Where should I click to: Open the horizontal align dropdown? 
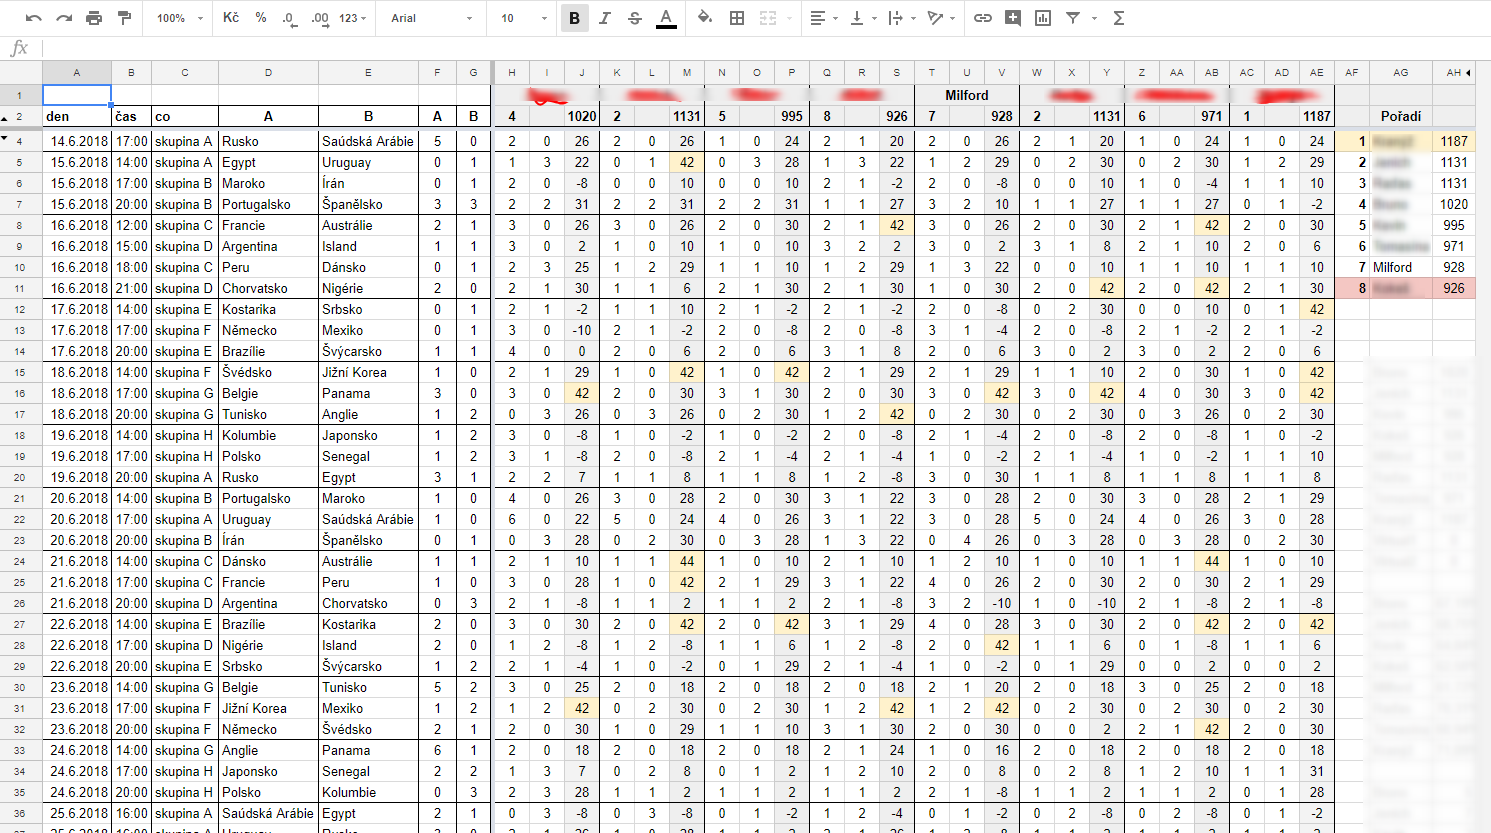click(x=824, y=18)
